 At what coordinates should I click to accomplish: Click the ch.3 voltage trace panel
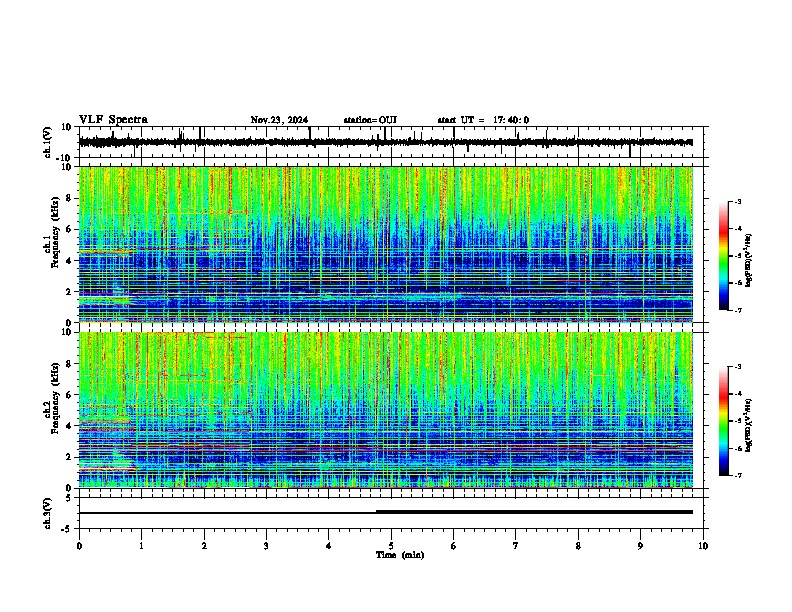(x=393, y=513)
